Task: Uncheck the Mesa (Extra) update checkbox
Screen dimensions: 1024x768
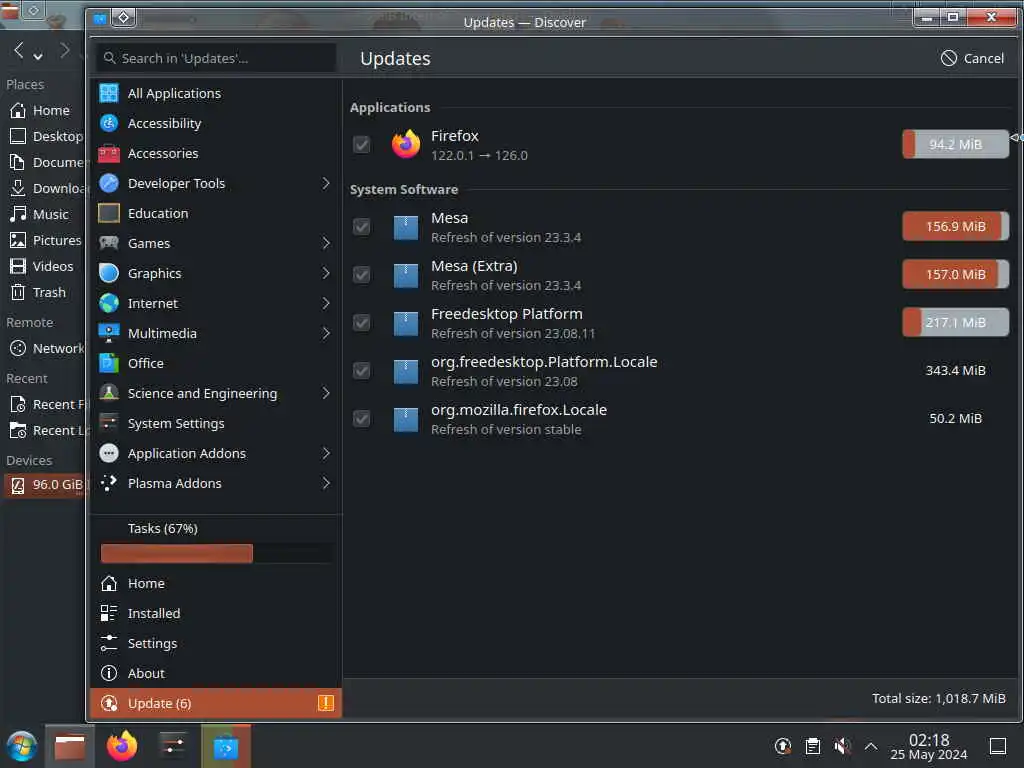Action: pyautogui.click(x=361, y=275)
